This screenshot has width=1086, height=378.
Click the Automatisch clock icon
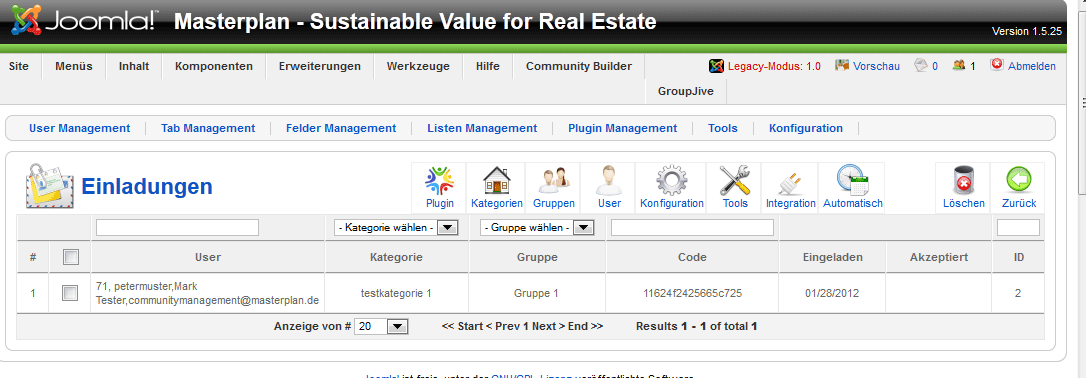(x=853, y=181)
